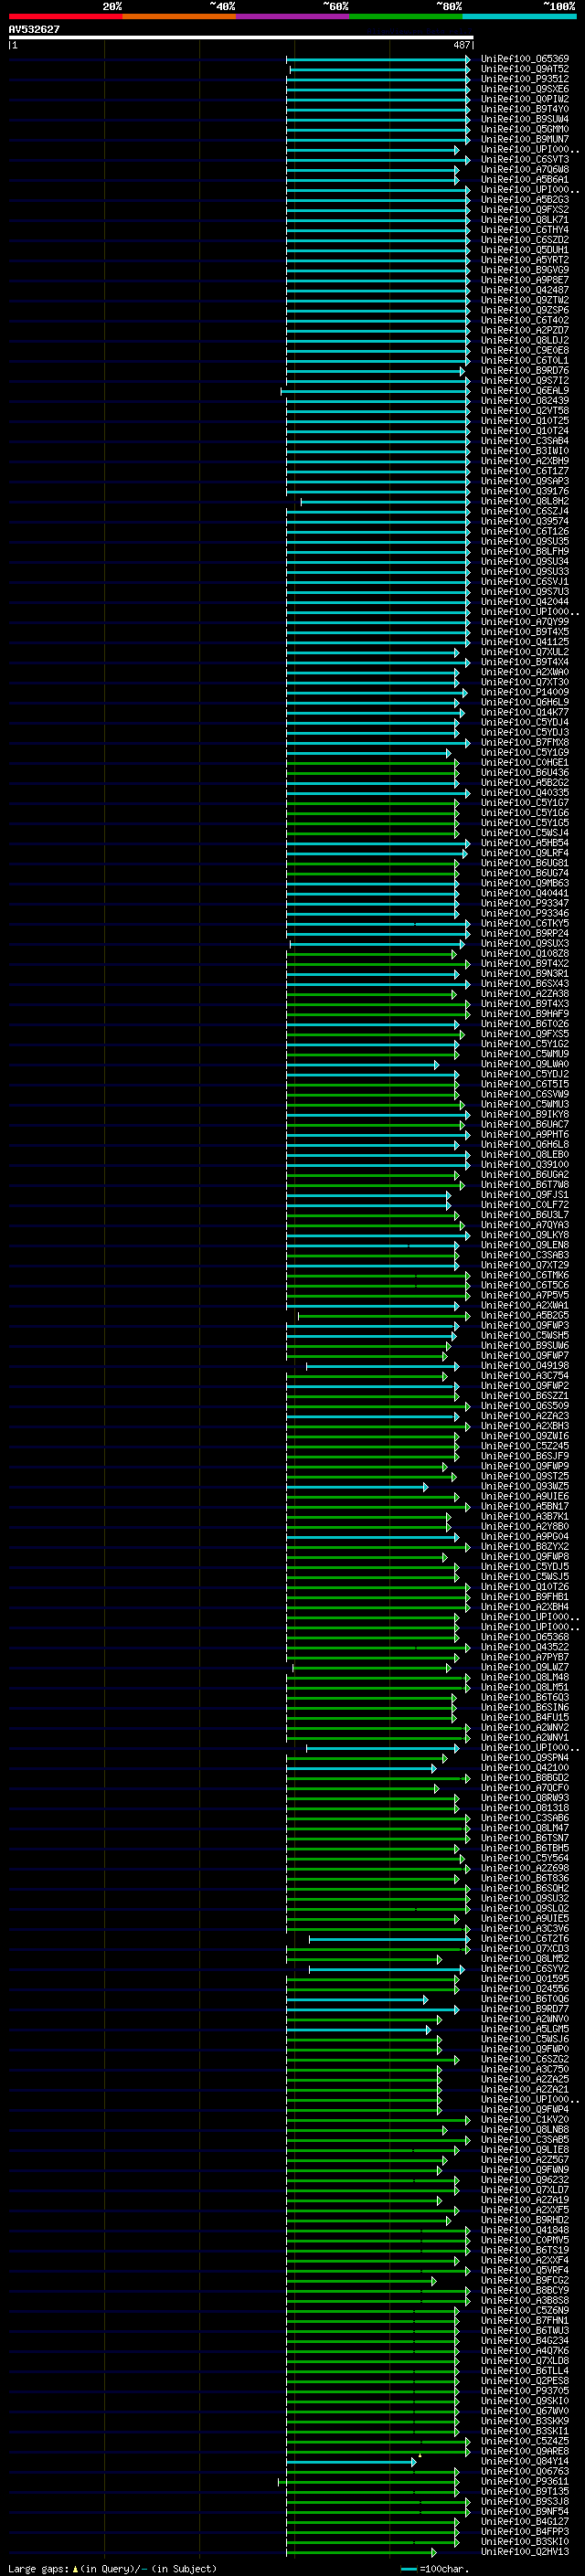This screenshot has width=585, height=2576.
Task: Select the UniRef100_Q5GMM0 label
Action: (525, 129)
